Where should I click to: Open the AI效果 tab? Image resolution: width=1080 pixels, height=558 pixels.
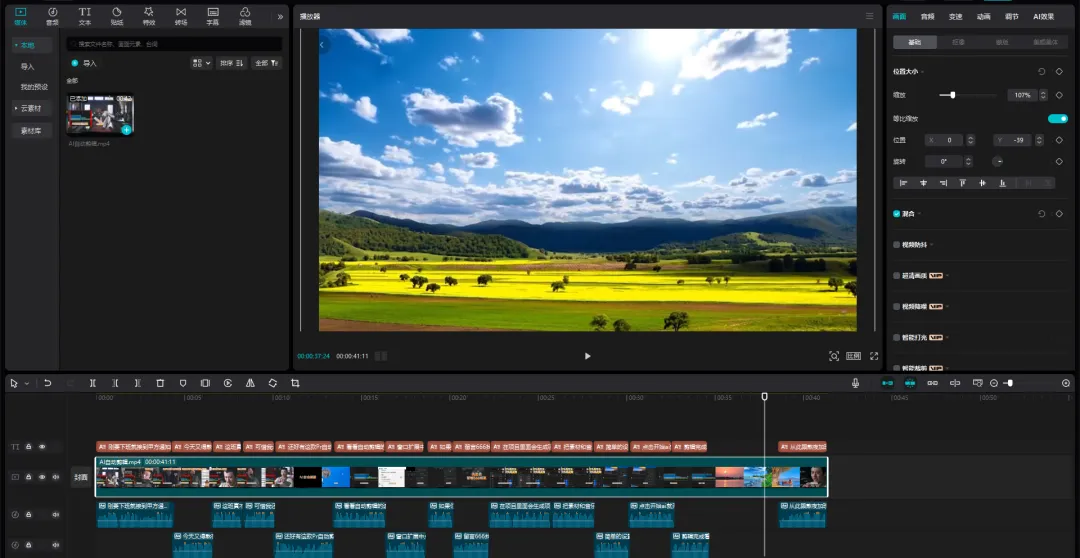click(x=1043, y=17)
